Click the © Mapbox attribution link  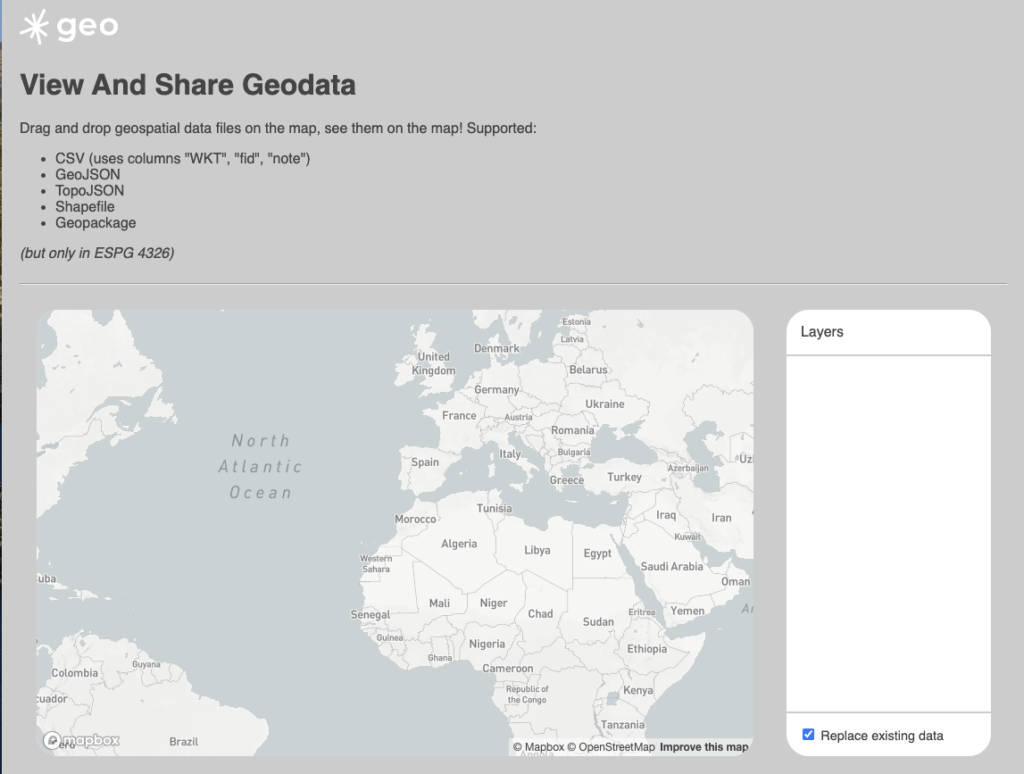(537, 746)
